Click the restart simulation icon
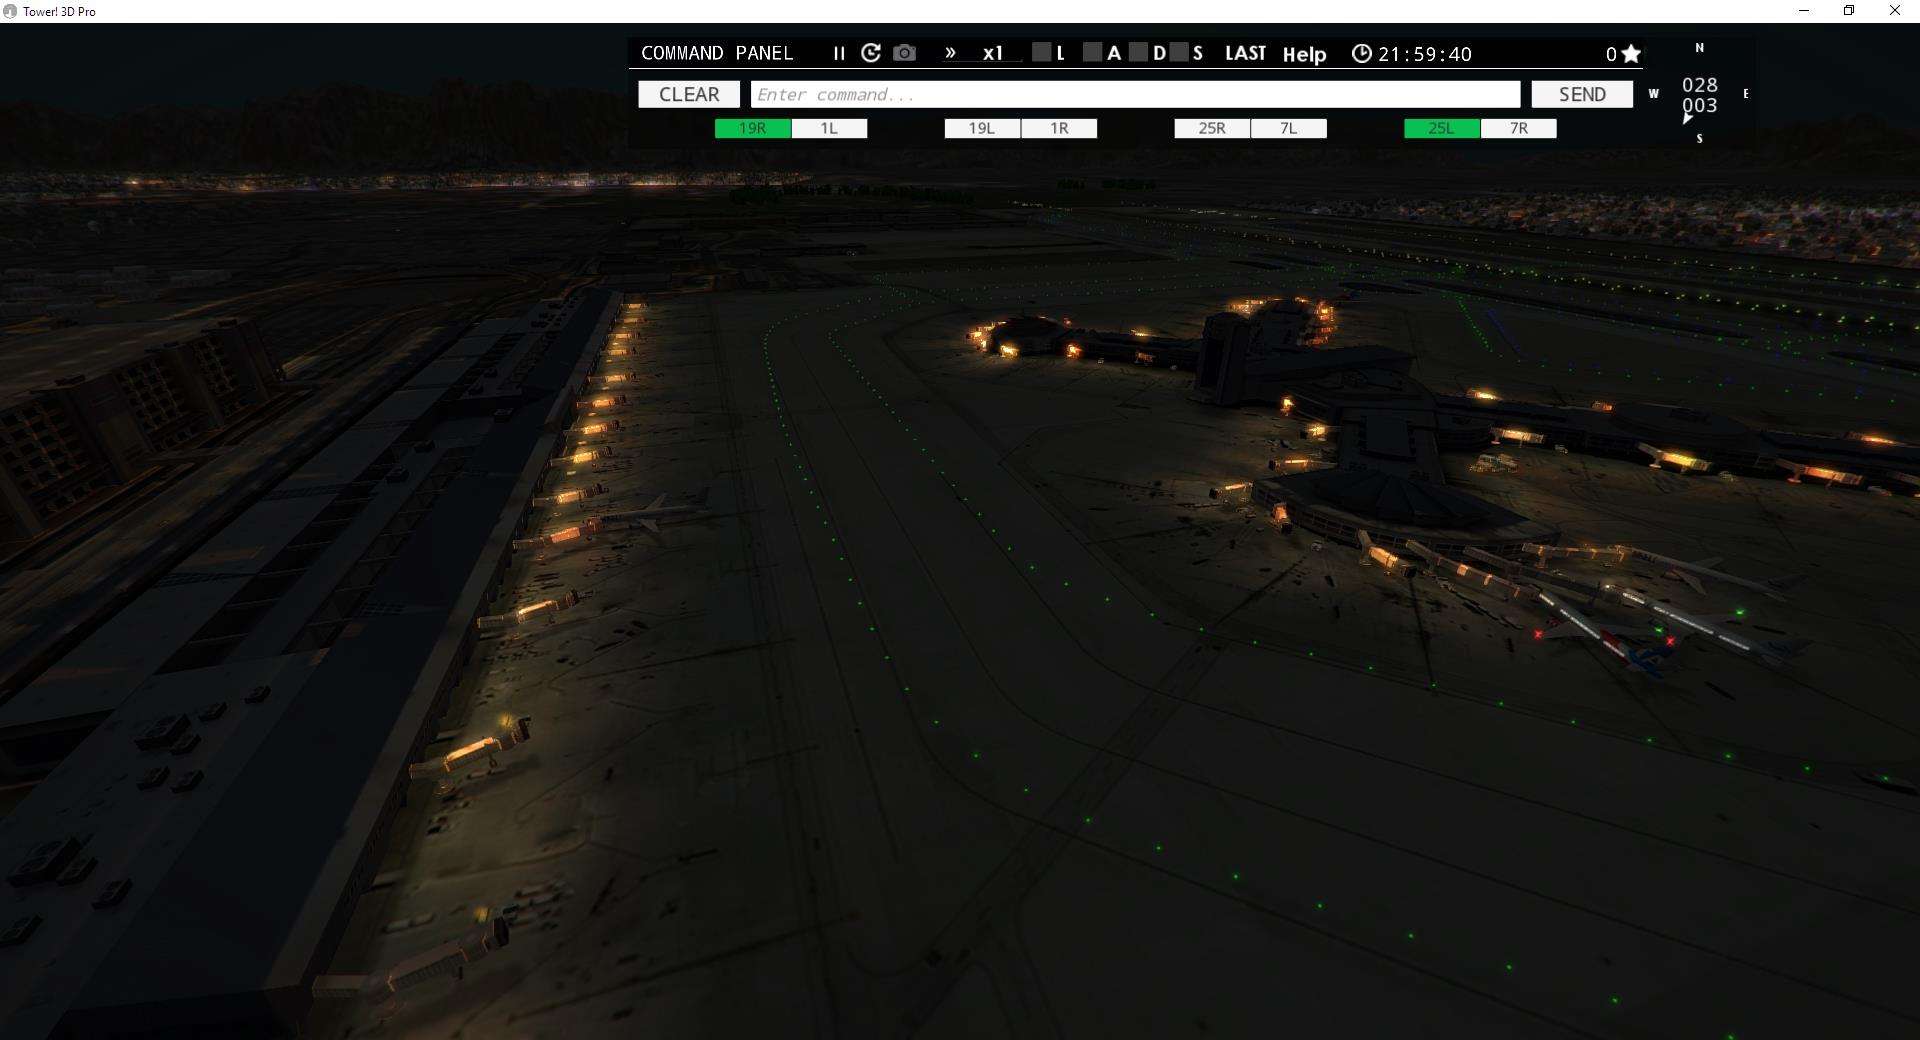The width and height of the screenshot is (1920, 1040). tap(871, 53)
